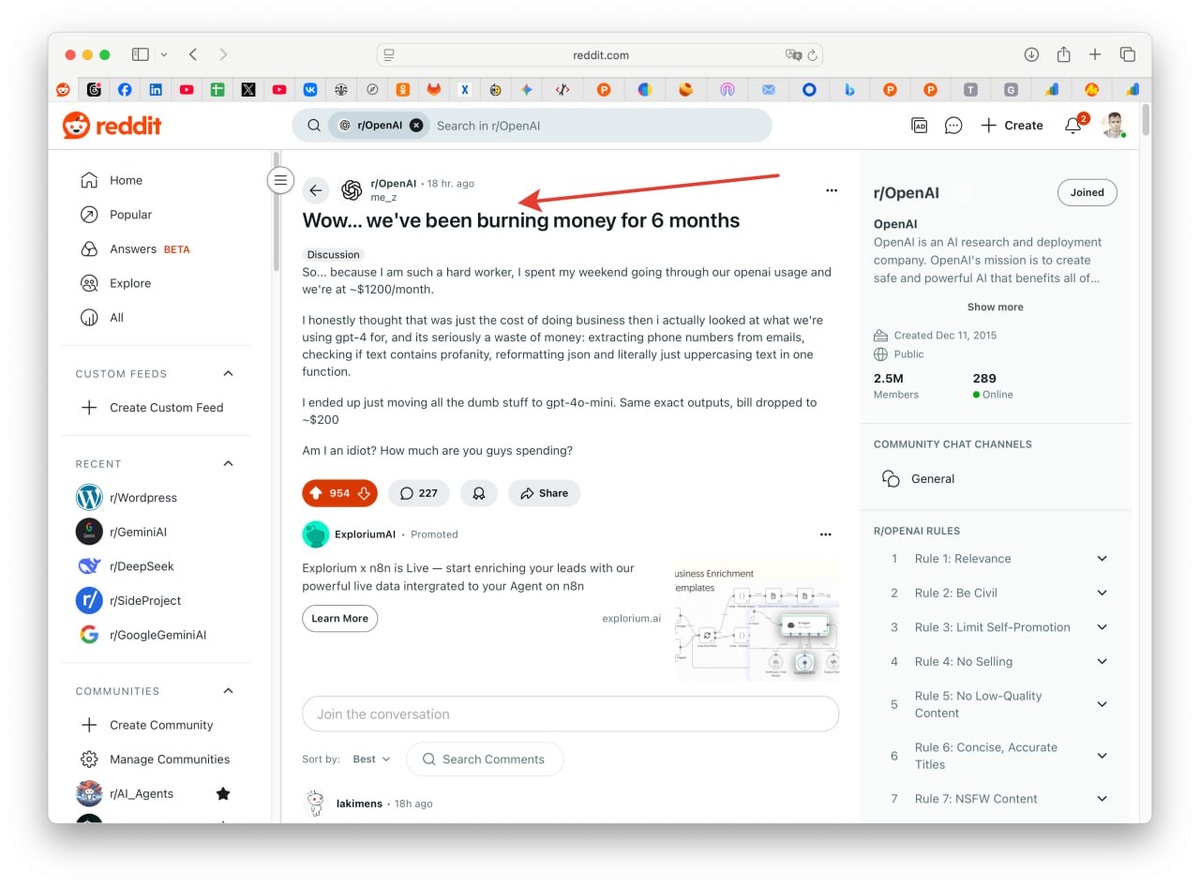Viewport: 1200px width, 887px height.
Task: Expand Rule 1: Relevance
Action: (1102, 559)
